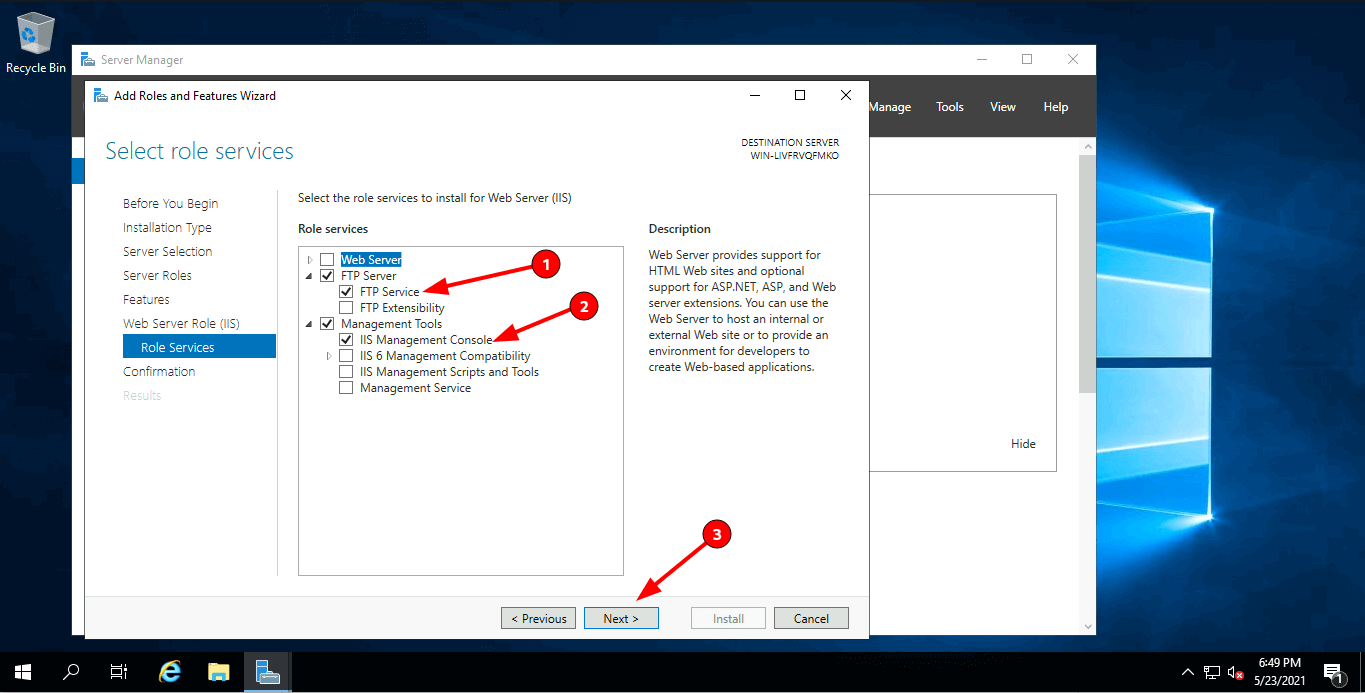Uncheck the IIS Management Console checkbox

tap(346, 340)
